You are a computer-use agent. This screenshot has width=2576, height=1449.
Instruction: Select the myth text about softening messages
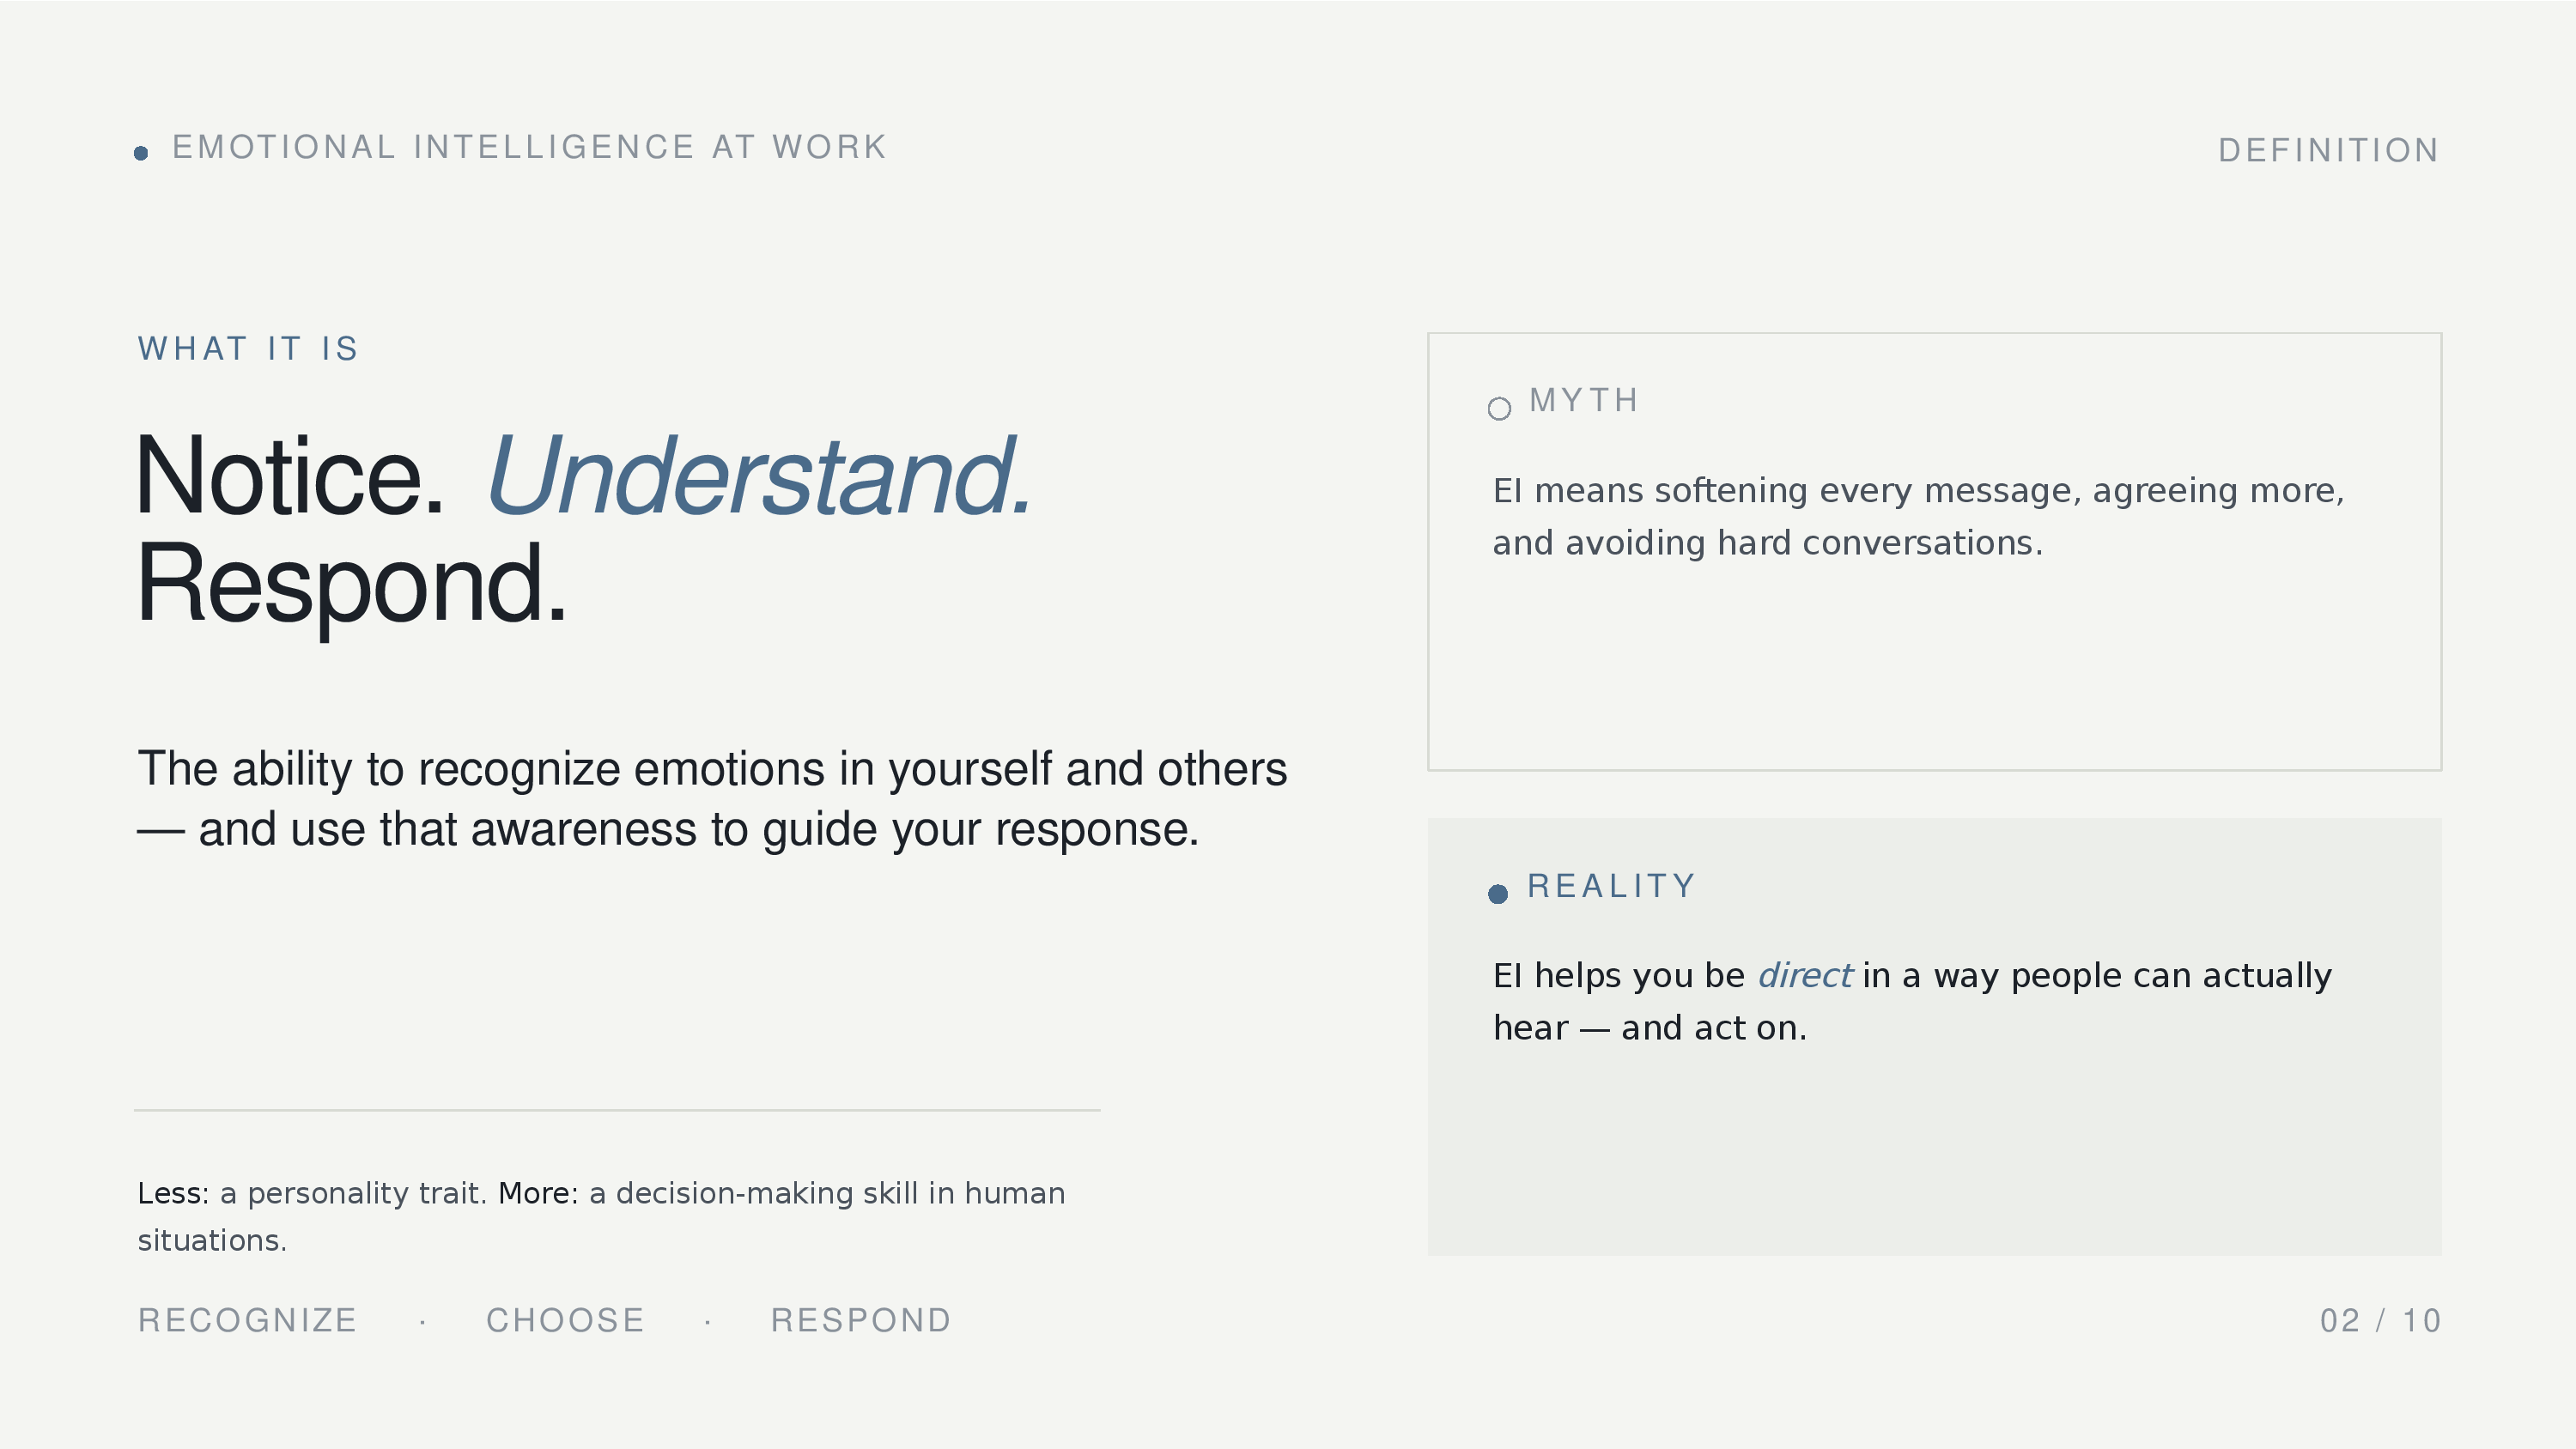click(x=1917, y=516)
